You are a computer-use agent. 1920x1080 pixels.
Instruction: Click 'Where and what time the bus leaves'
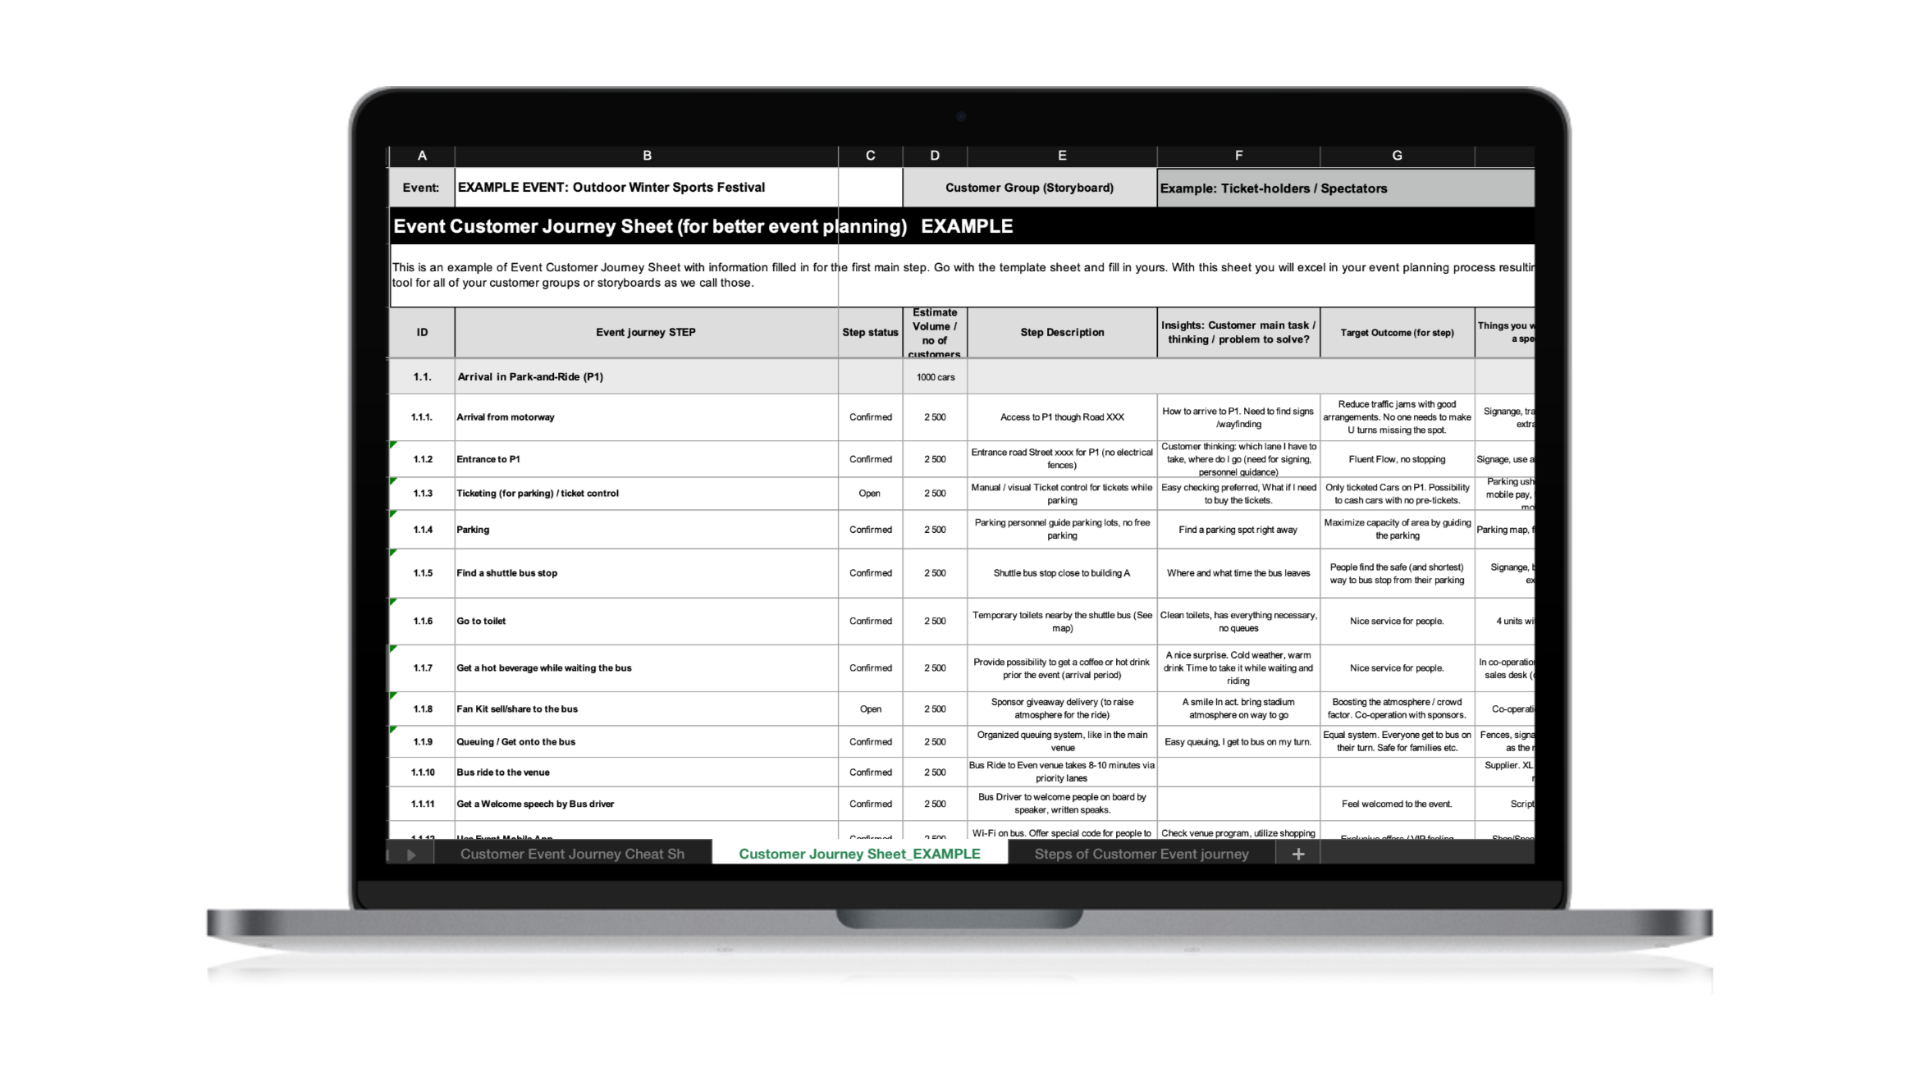[1239, 573]
